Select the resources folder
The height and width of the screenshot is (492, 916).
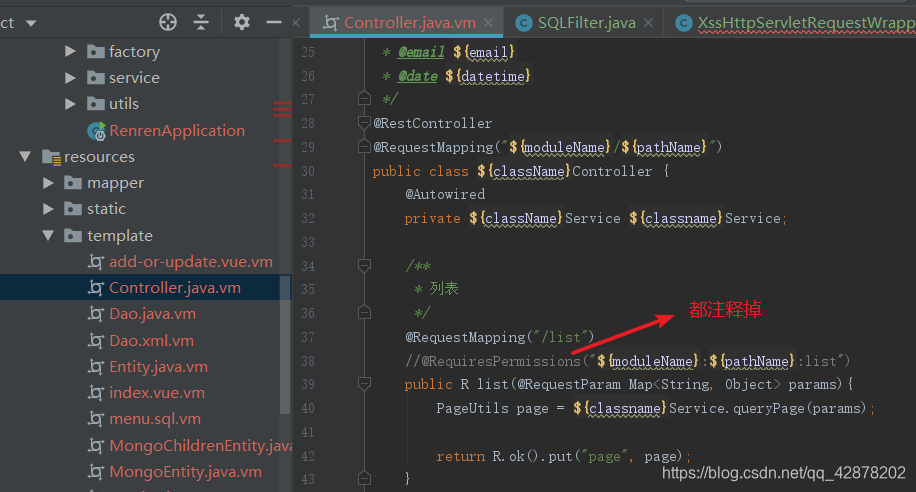pos(99,157)
